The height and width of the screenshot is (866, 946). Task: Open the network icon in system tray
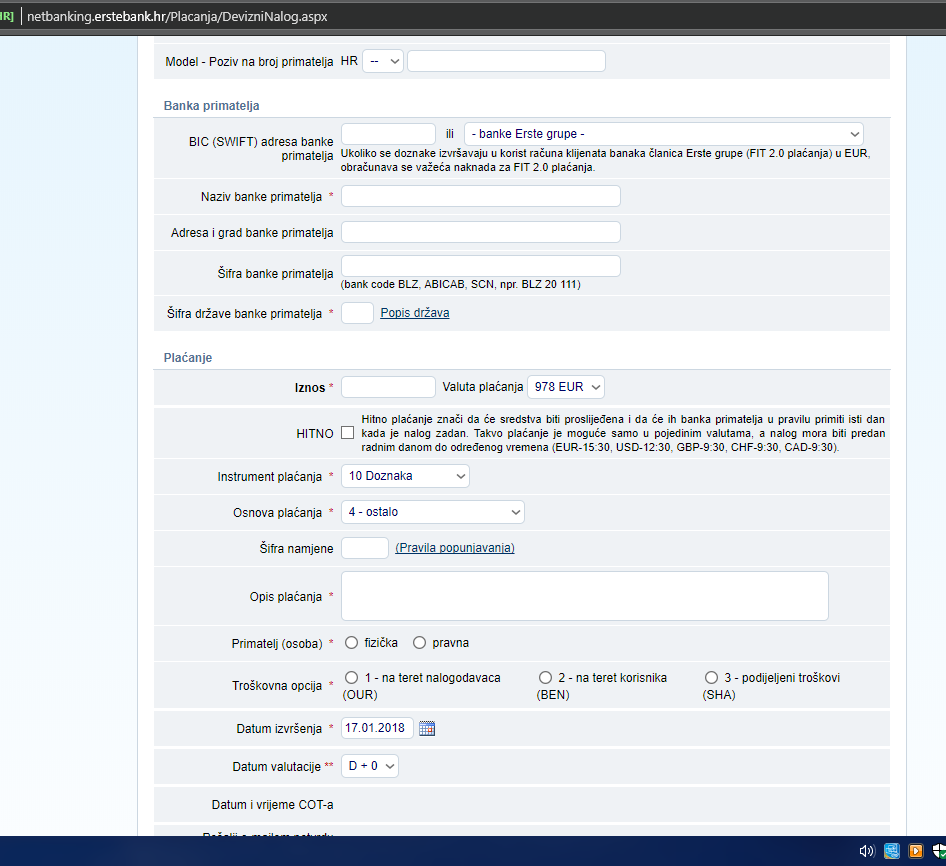pos(892,851)
